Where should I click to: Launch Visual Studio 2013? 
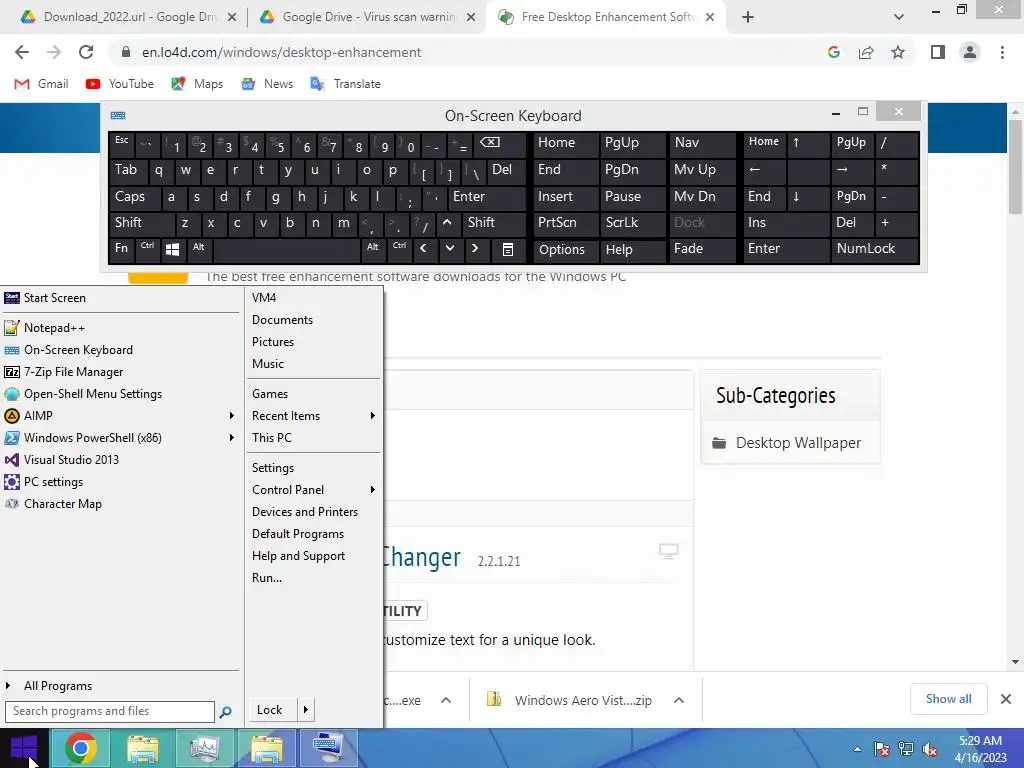point(121,460)
